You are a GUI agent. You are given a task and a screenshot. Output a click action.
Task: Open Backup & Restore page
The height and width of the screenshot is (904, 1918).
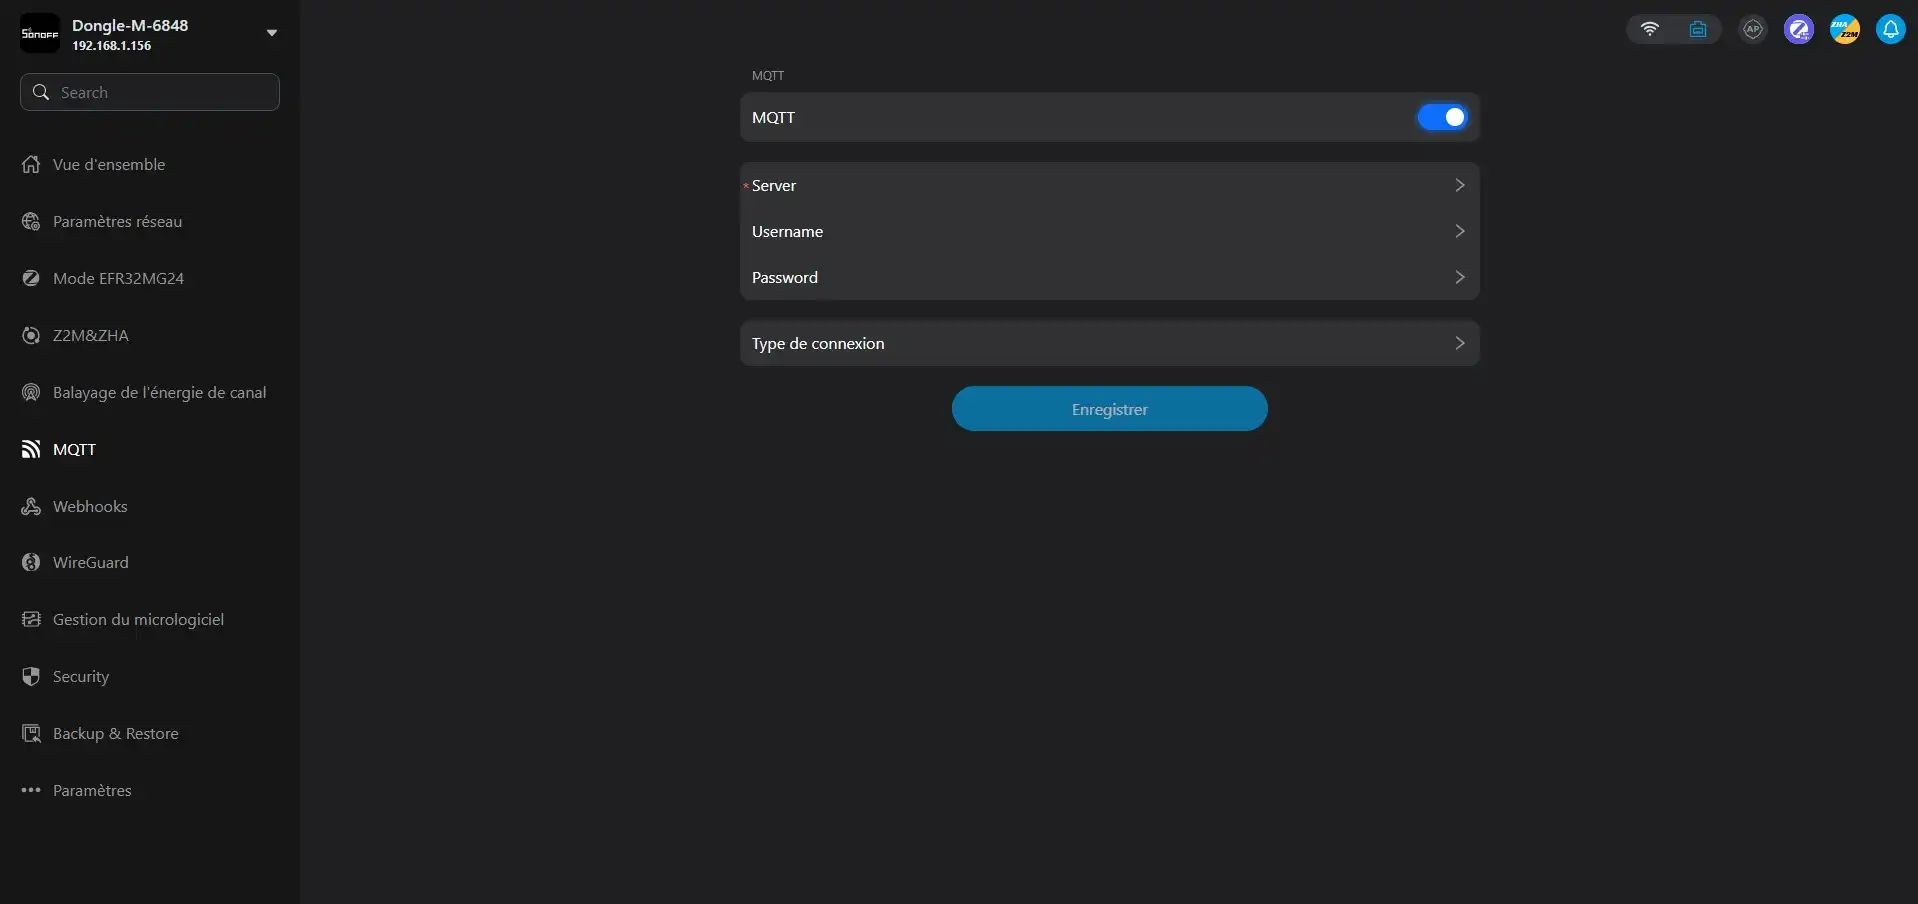(115, 734)
